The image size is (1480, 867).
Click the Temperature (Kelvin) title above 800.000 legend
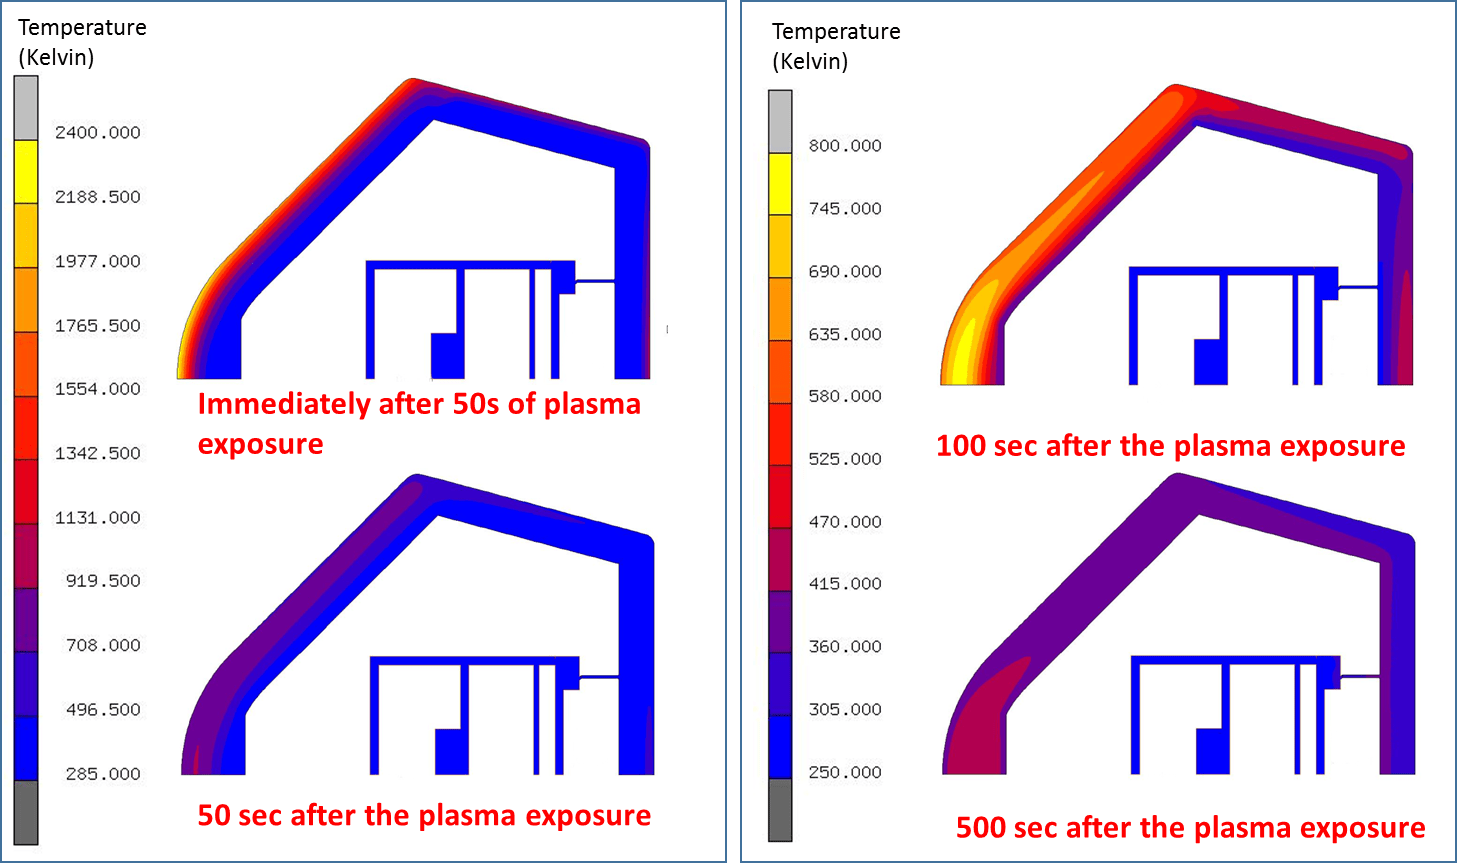coord(836,46)
